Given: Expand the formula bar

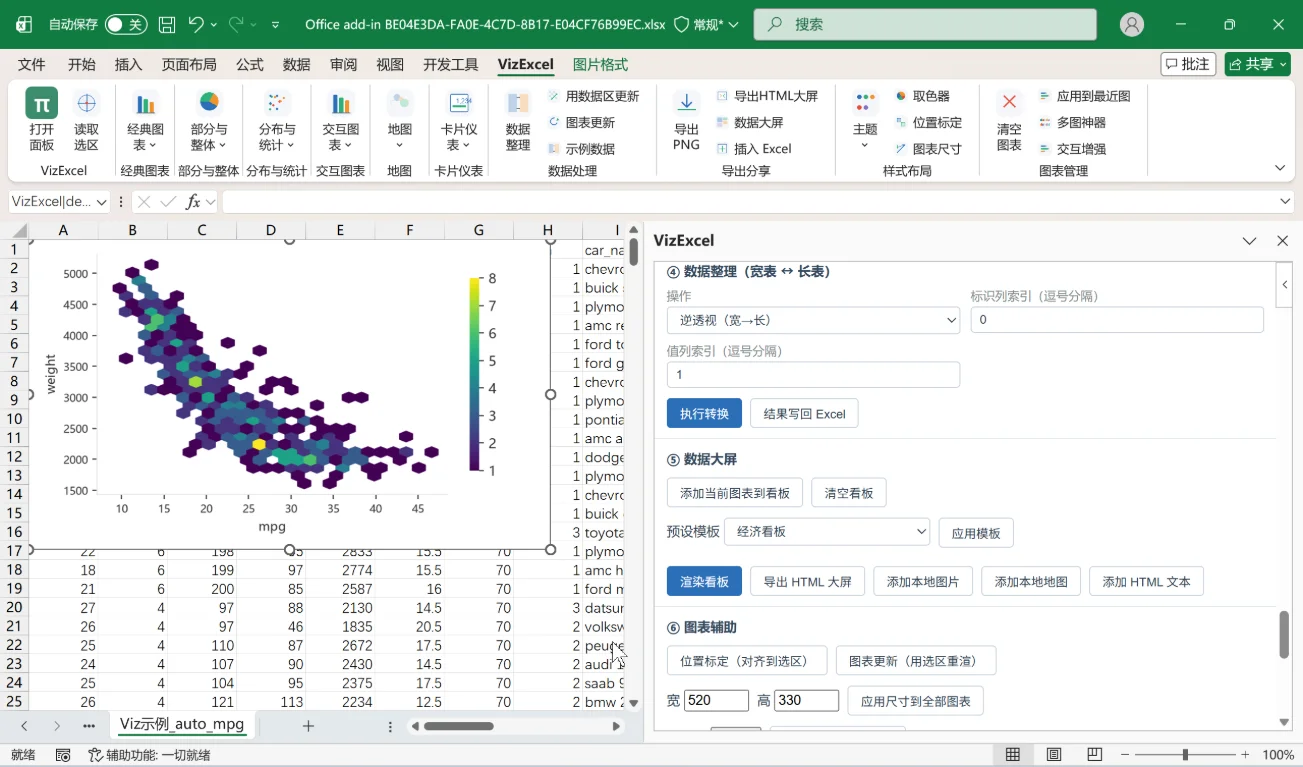Looking at the screenshot, I should [x=1286, y=202].
